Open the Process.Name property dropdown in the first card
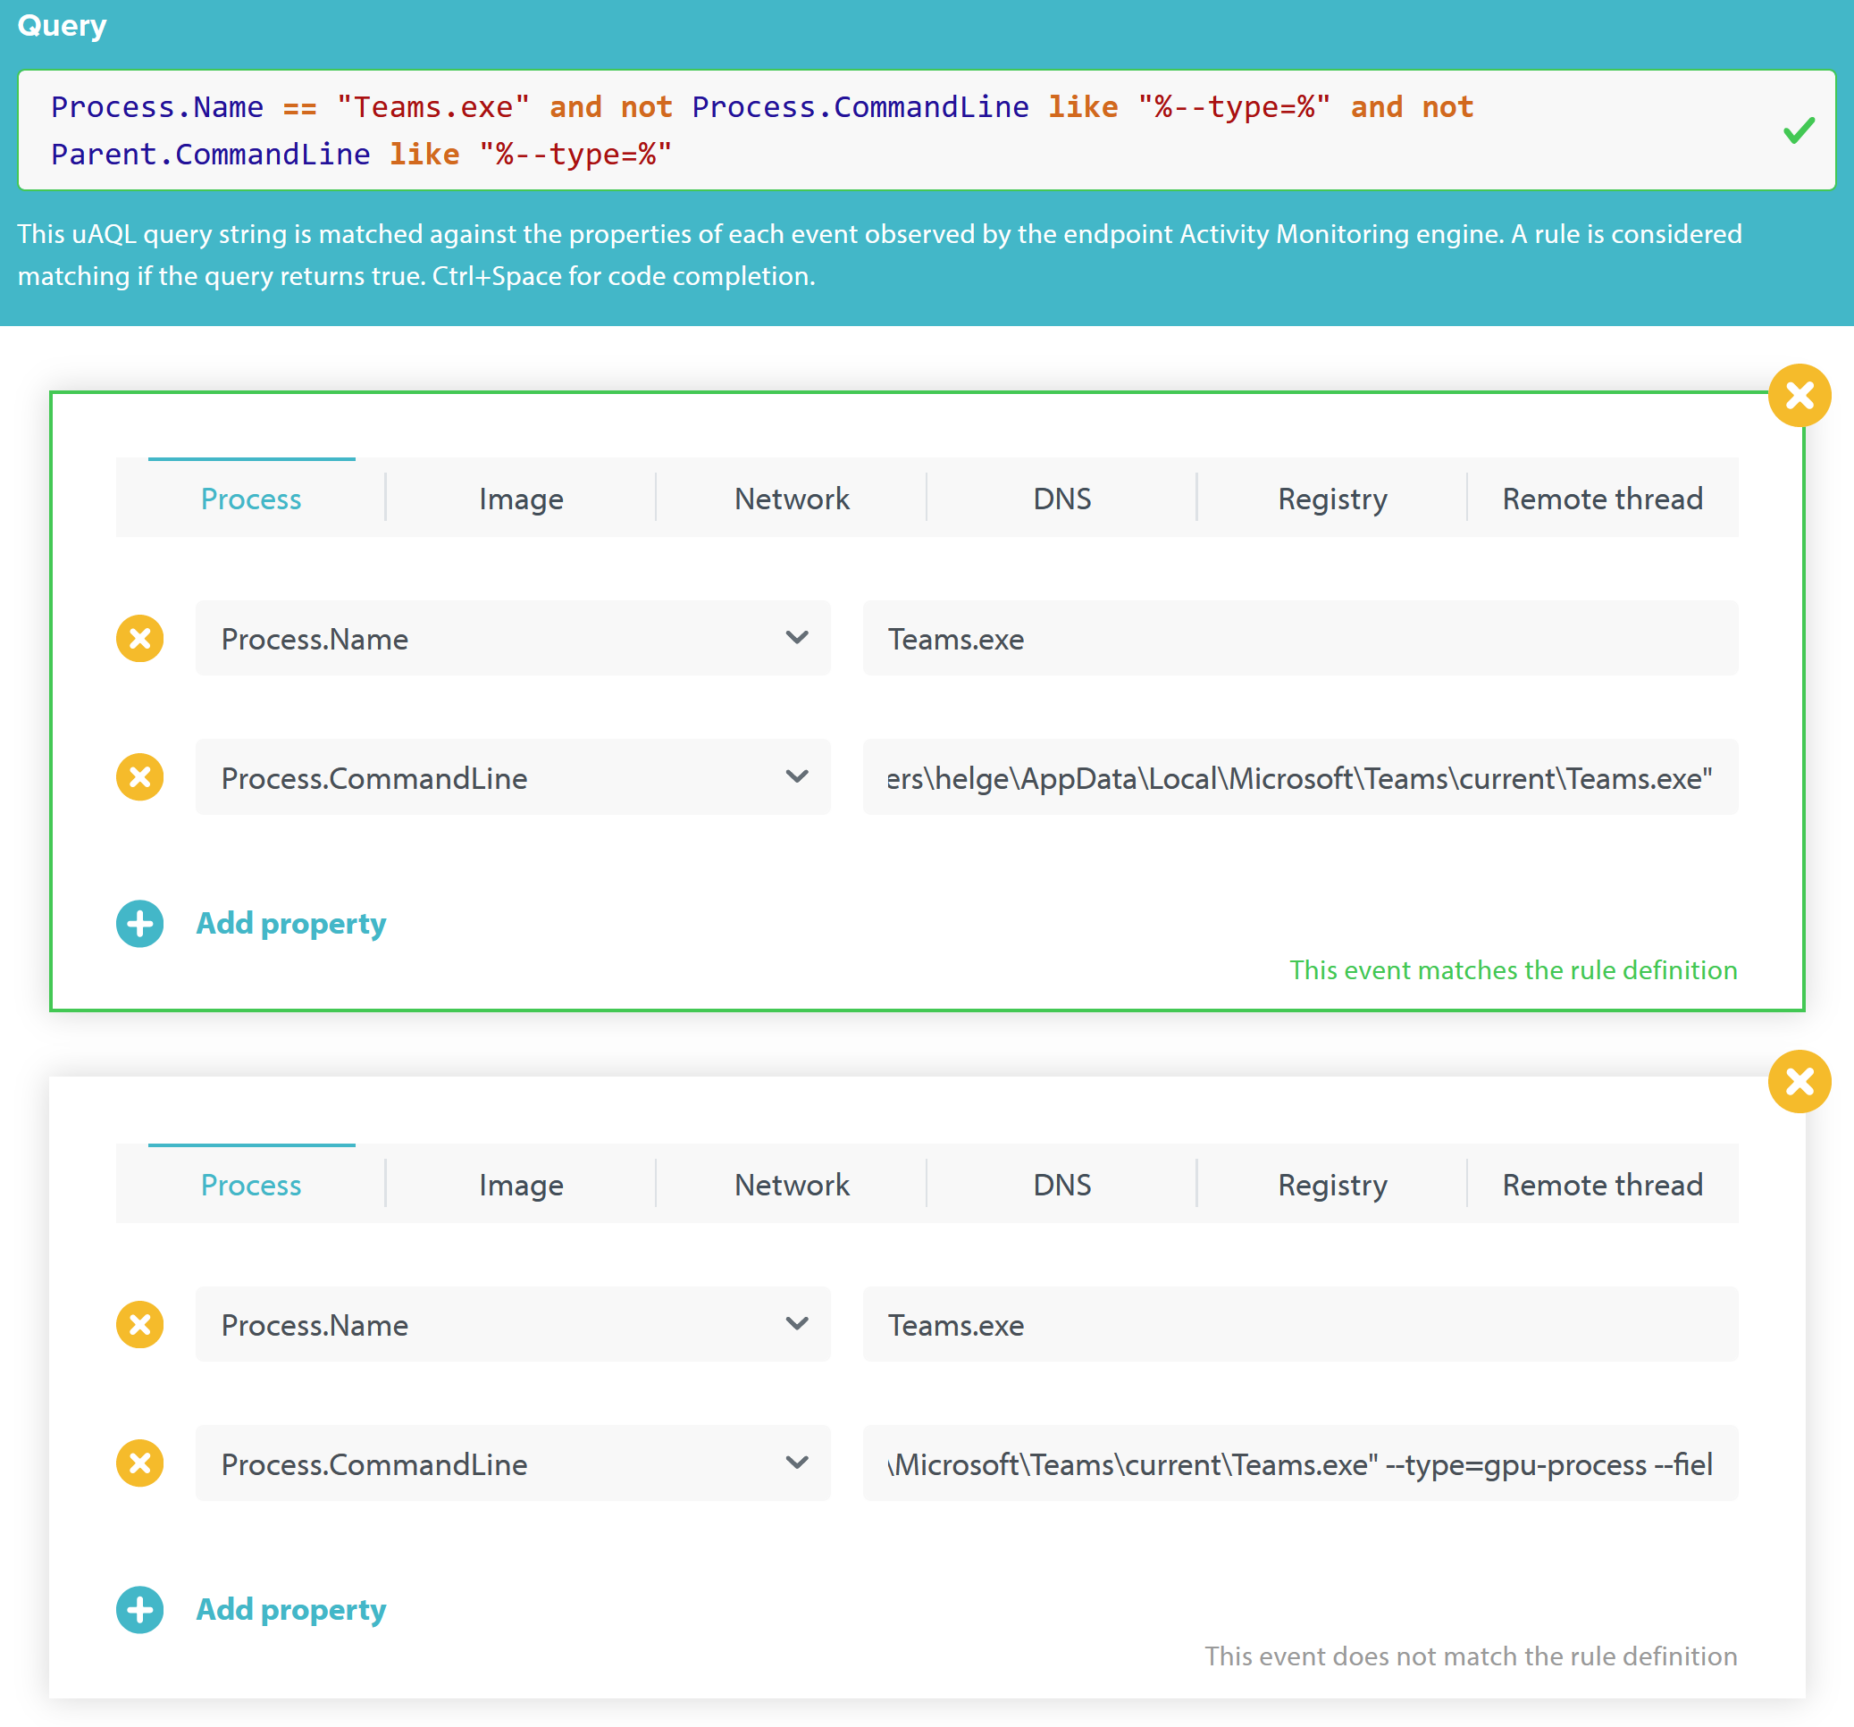This screenshot has width=1854, height=1727. (x=797, y=638)
